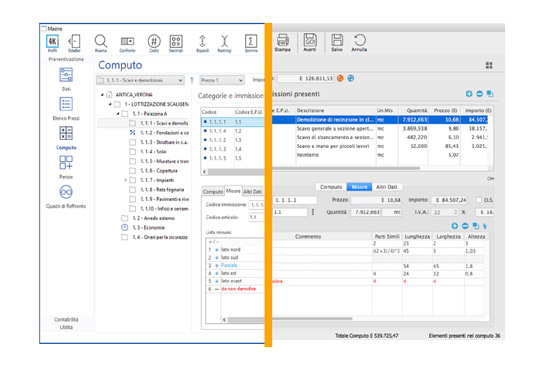The height and width of the screenshot is (373, 544).
Task: Click the blue up arrow beside category dropdown
Action: point(192,80)
